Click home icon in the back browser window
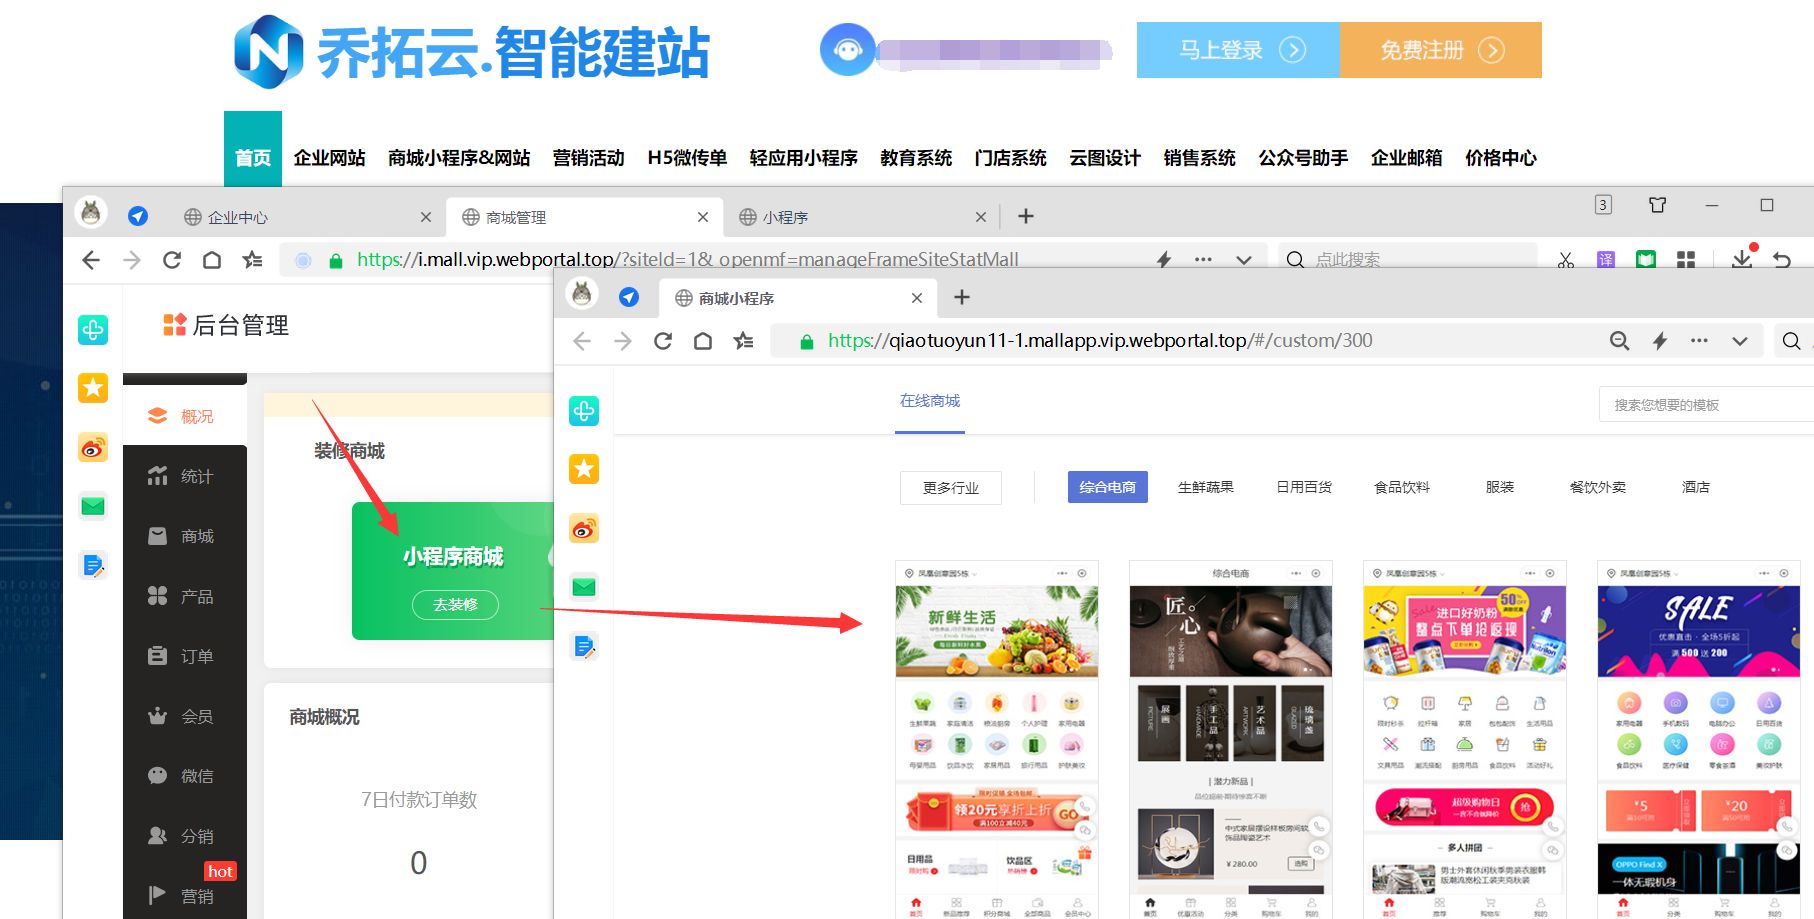The image size is (1814, 919). click(212, 260)
